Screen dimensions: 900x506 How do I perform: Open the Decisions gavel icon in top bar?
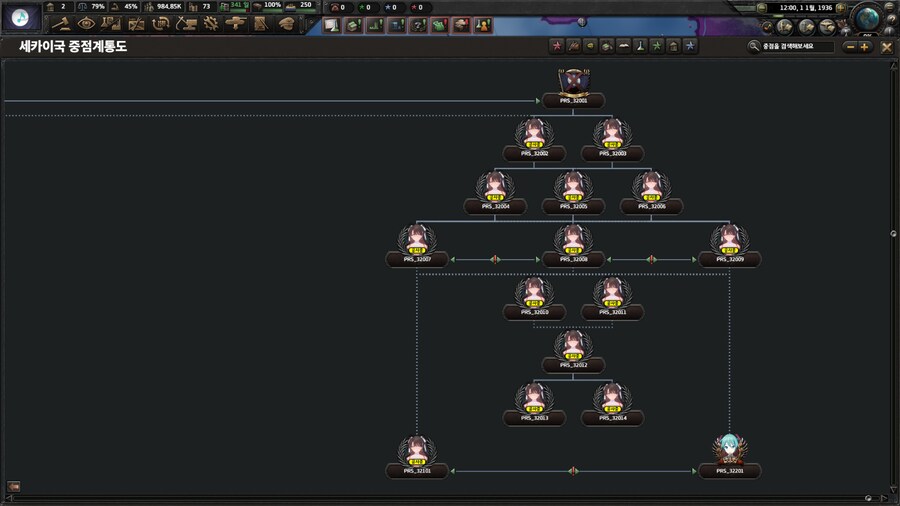pyautogui.click(x=61, y=24)
